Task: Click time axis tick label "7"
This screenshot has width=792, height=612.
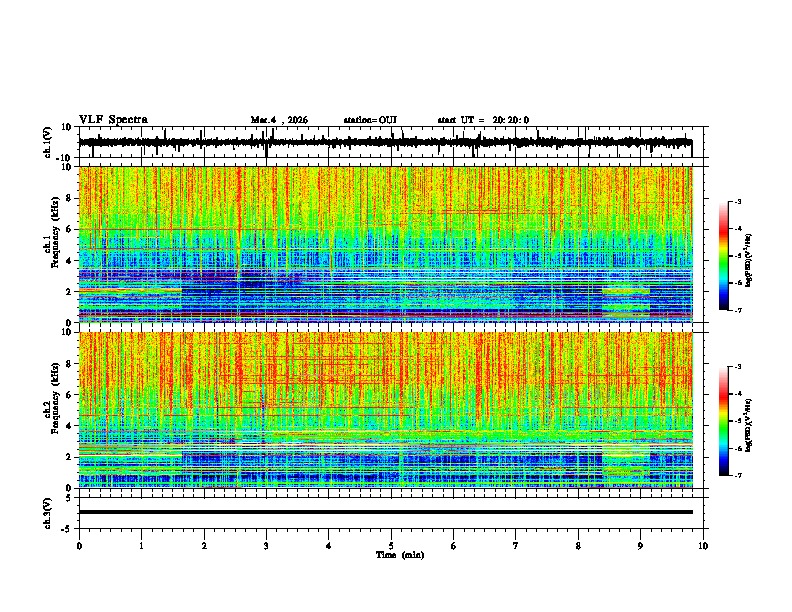Action: (x=516, y=546)
